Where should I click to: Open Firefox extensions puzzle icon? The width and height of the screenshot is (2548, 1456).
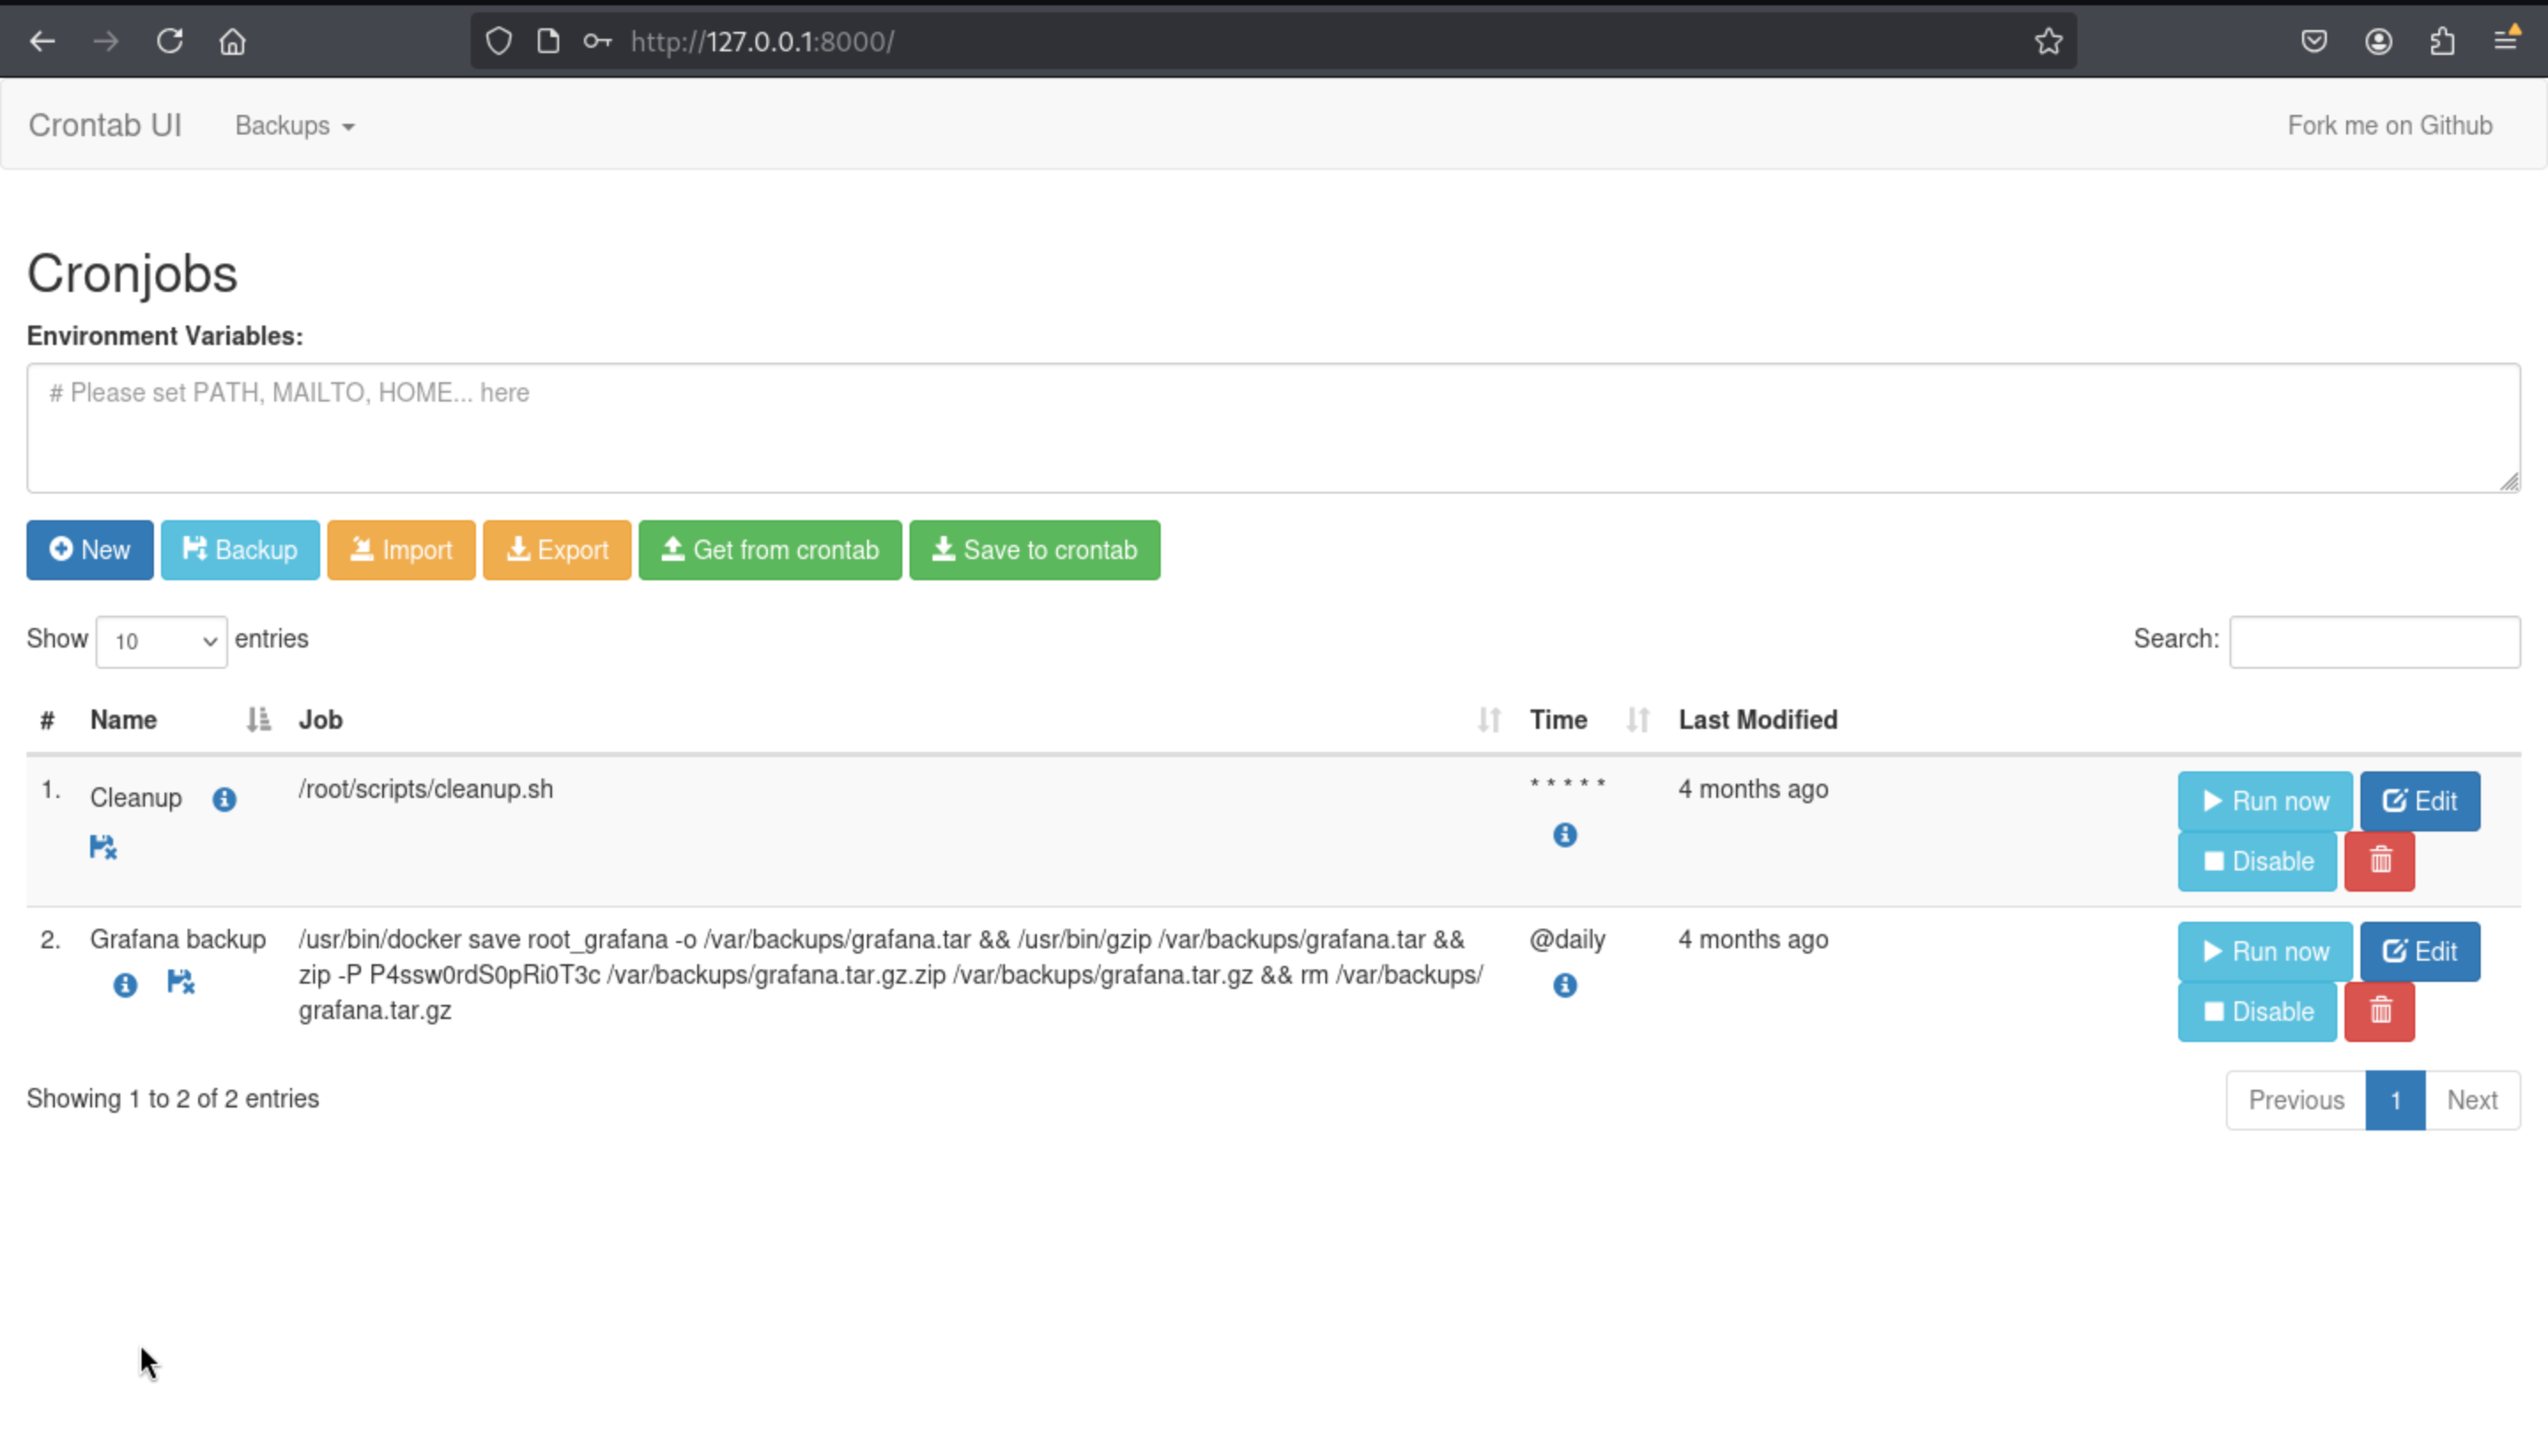pyautogui.click(x=2442, y=41)
